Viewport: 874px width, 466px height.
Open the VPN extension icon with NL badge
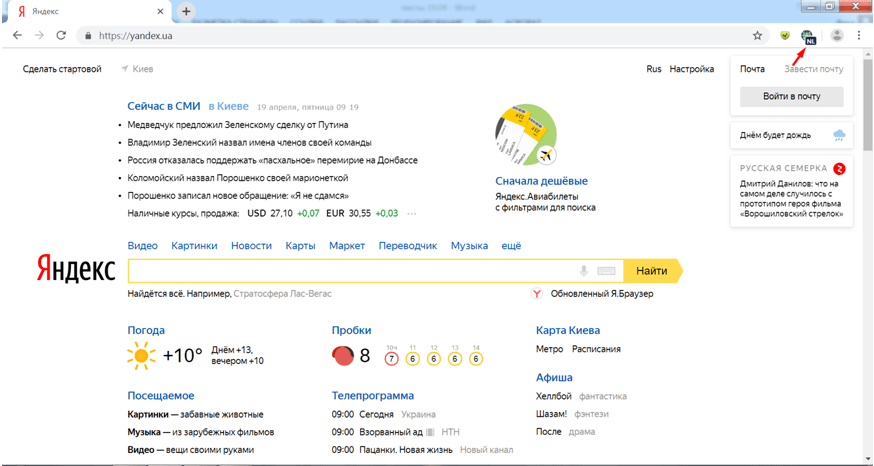(x=808, y=36)
